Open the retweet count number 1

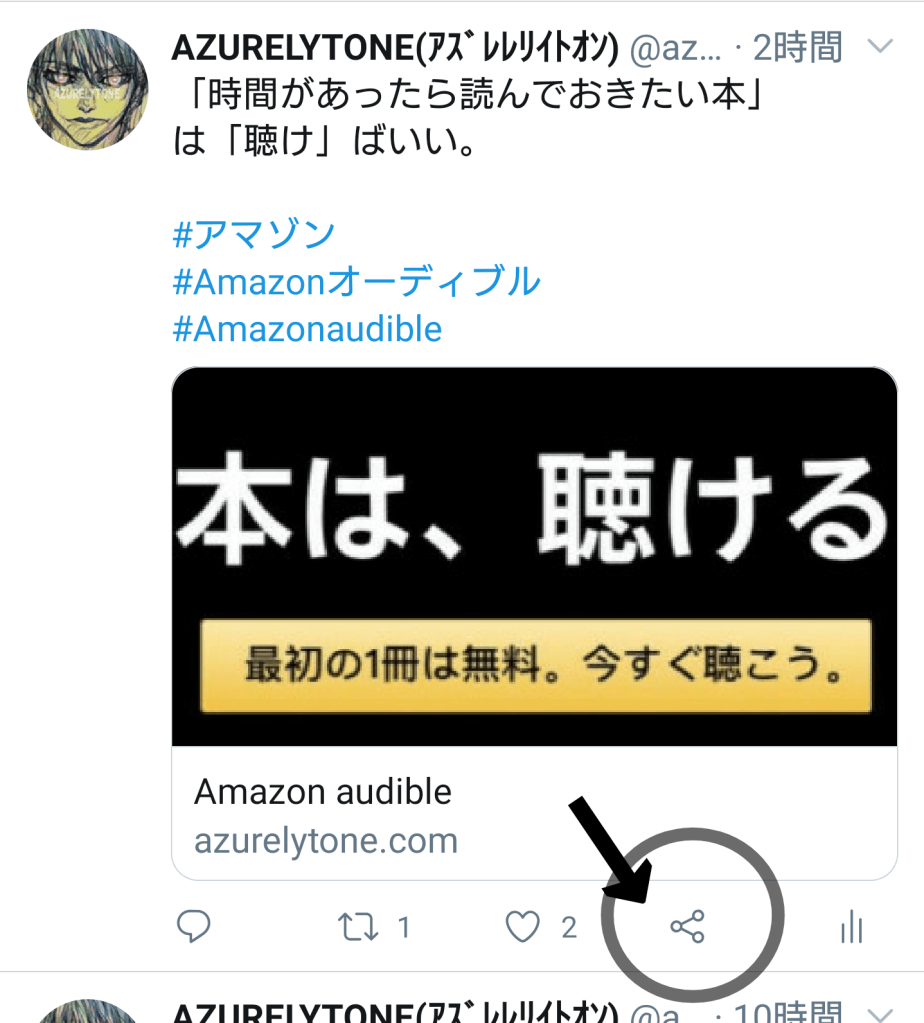tap(404, 927)
